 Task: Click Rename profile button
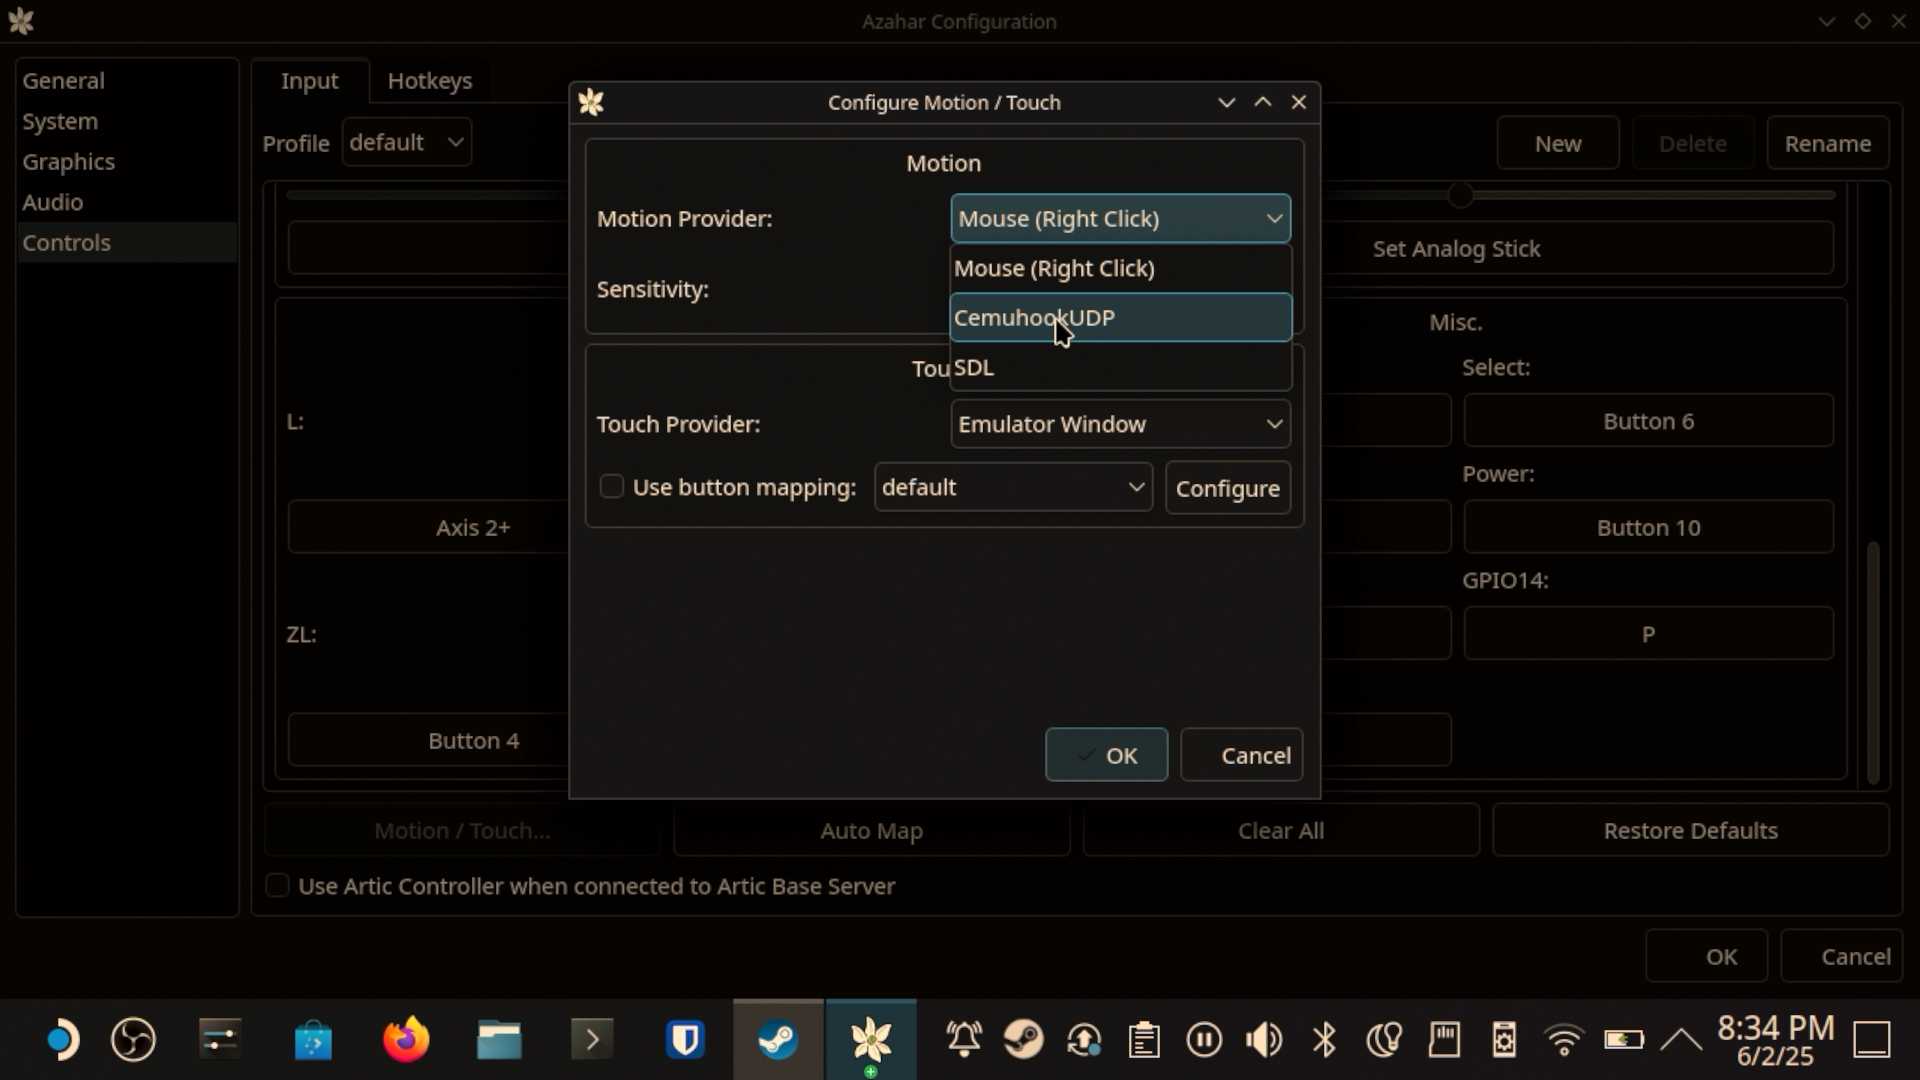[1827, 143]
